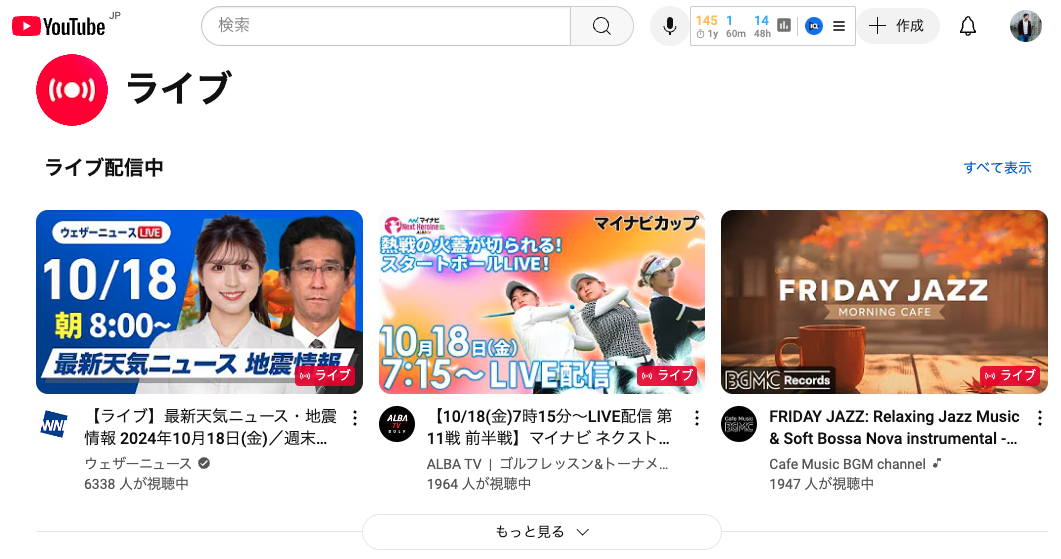Image resolution: width=1061 pixels, height=559 pixels.
Task: Play the 10/18 weather news live thumbnail
Action: [200, 302]
